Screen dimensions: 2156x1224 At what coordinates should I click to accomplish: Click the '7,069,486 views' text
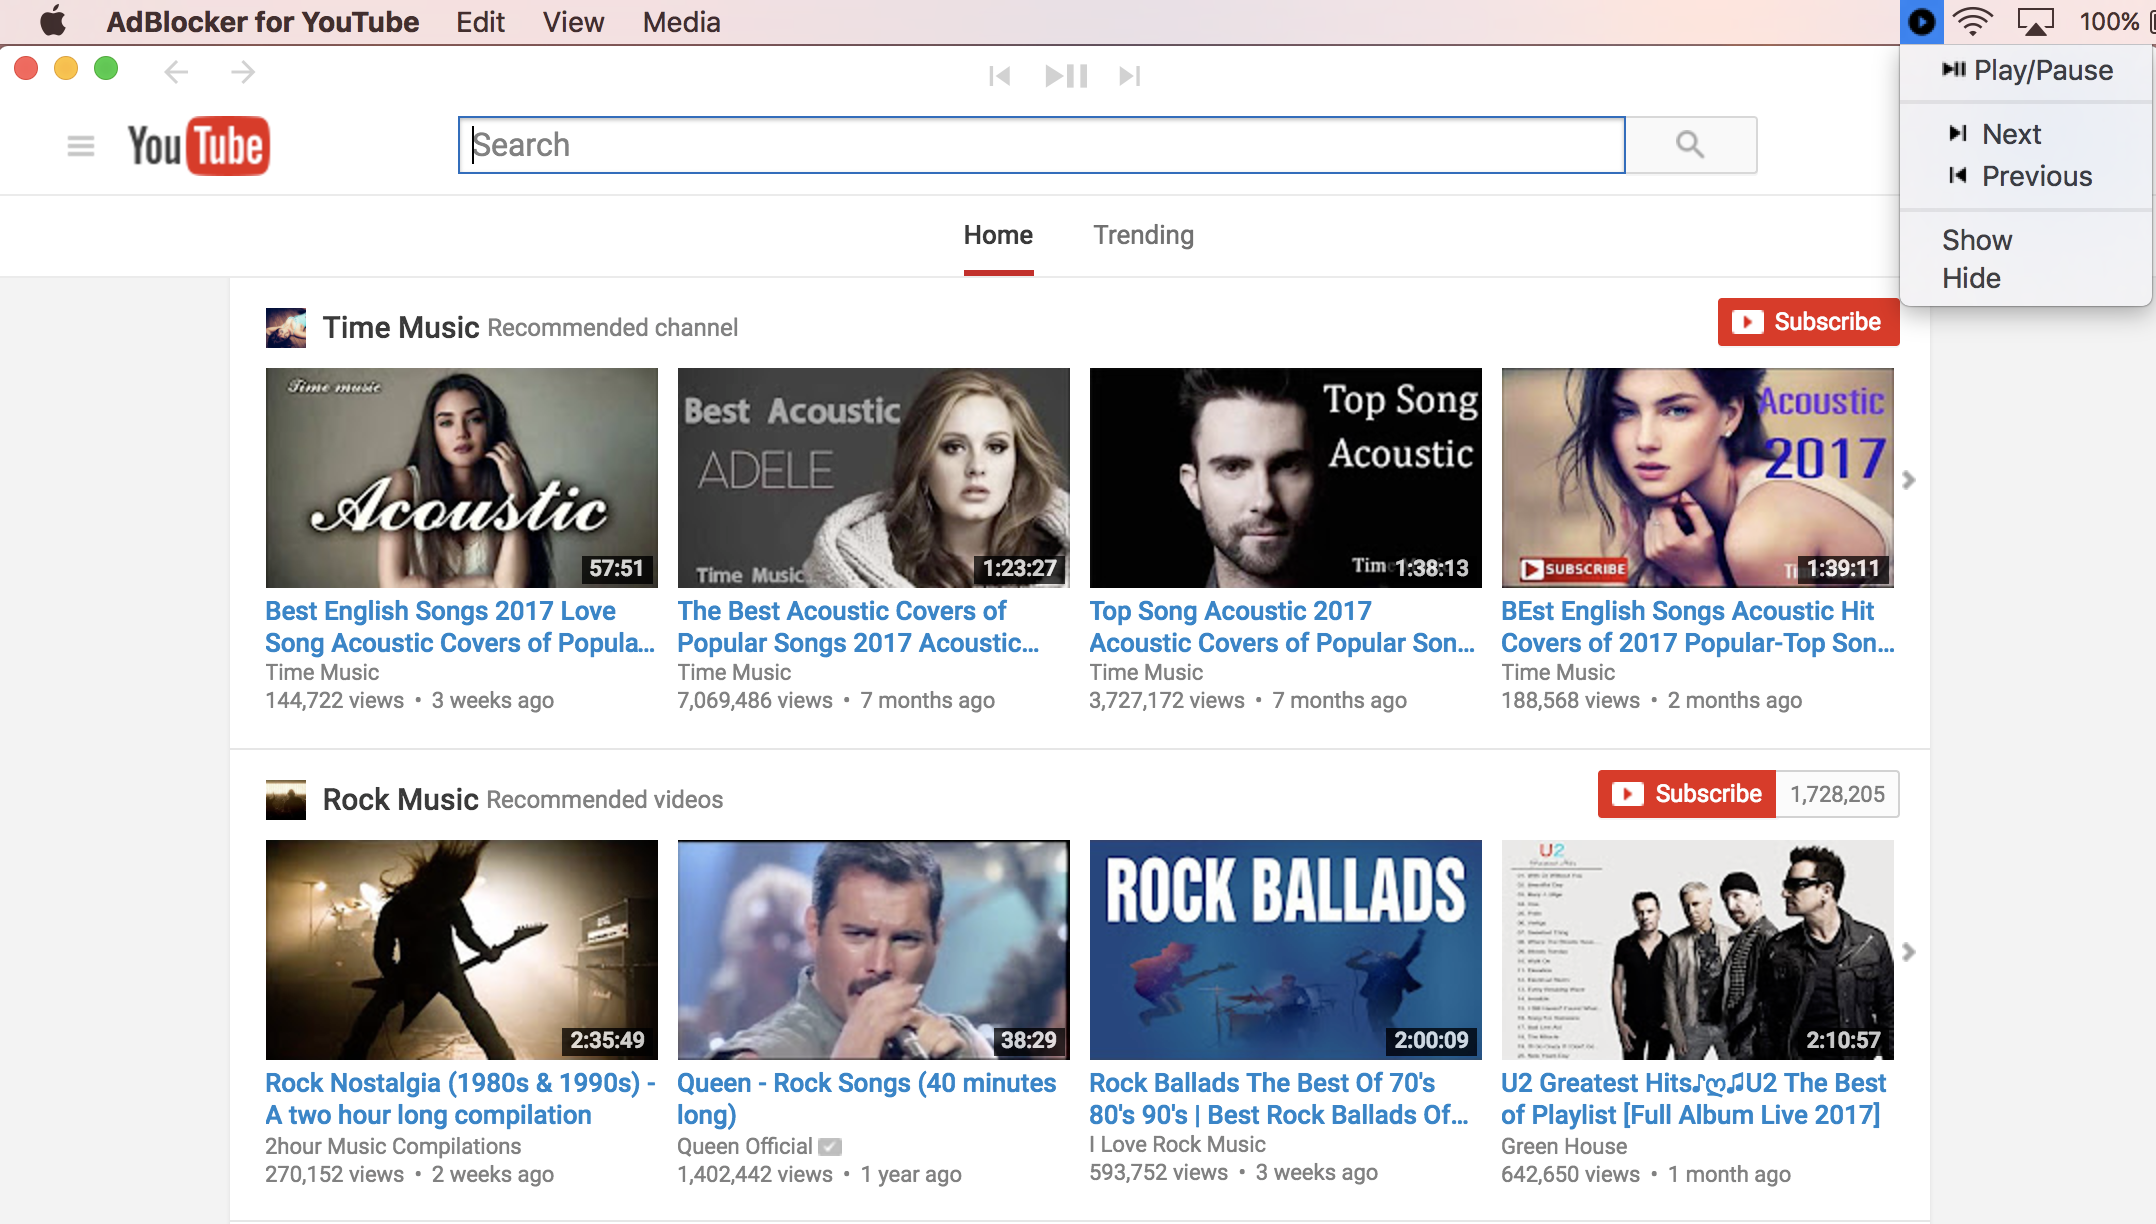tap(755, 700)
